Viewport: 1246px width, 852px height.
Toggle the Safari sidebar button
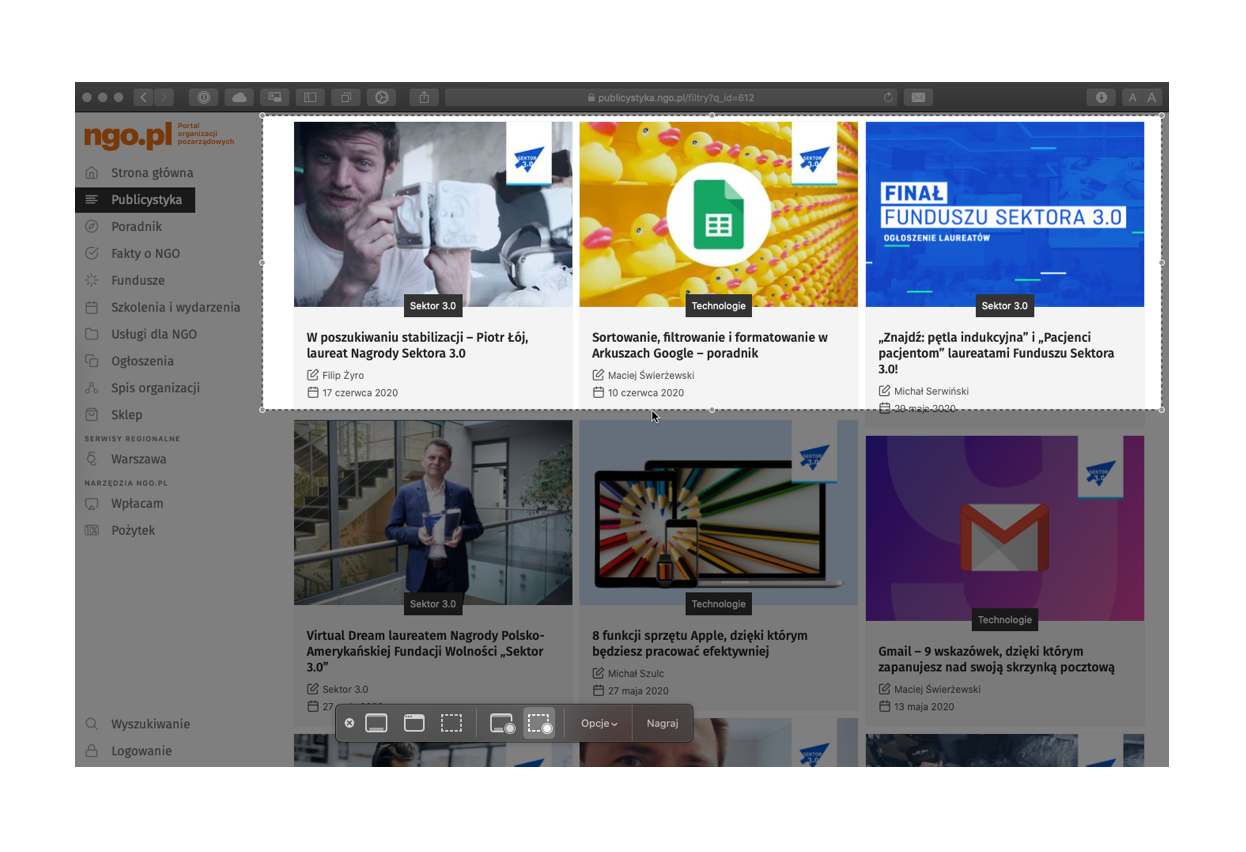(x=310, y=97)
